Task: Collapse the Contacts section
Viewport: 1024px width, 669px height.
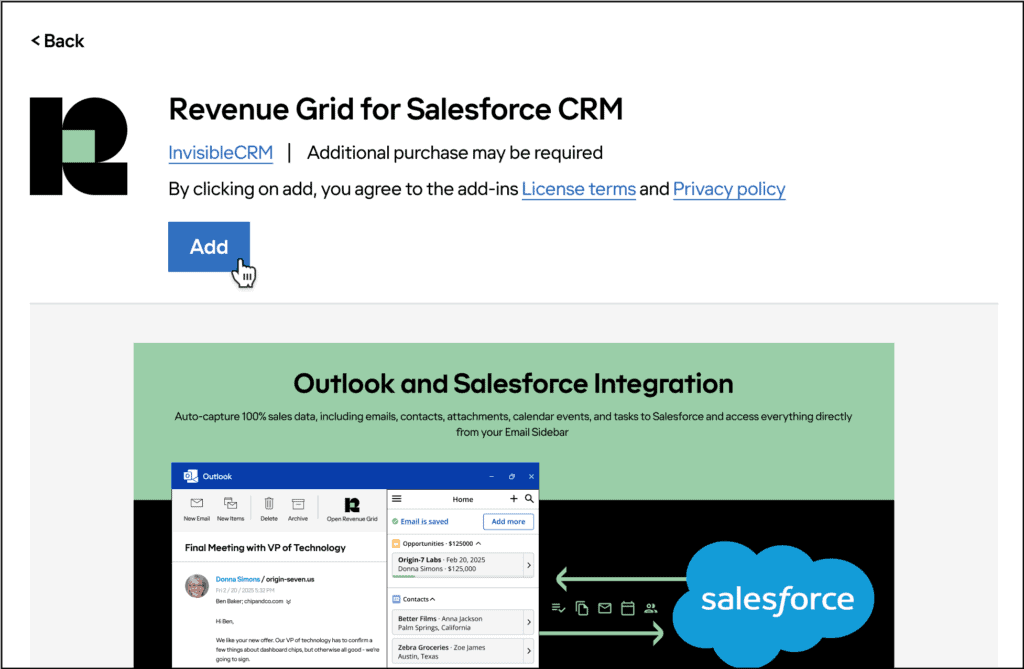Action: point(432,598)
